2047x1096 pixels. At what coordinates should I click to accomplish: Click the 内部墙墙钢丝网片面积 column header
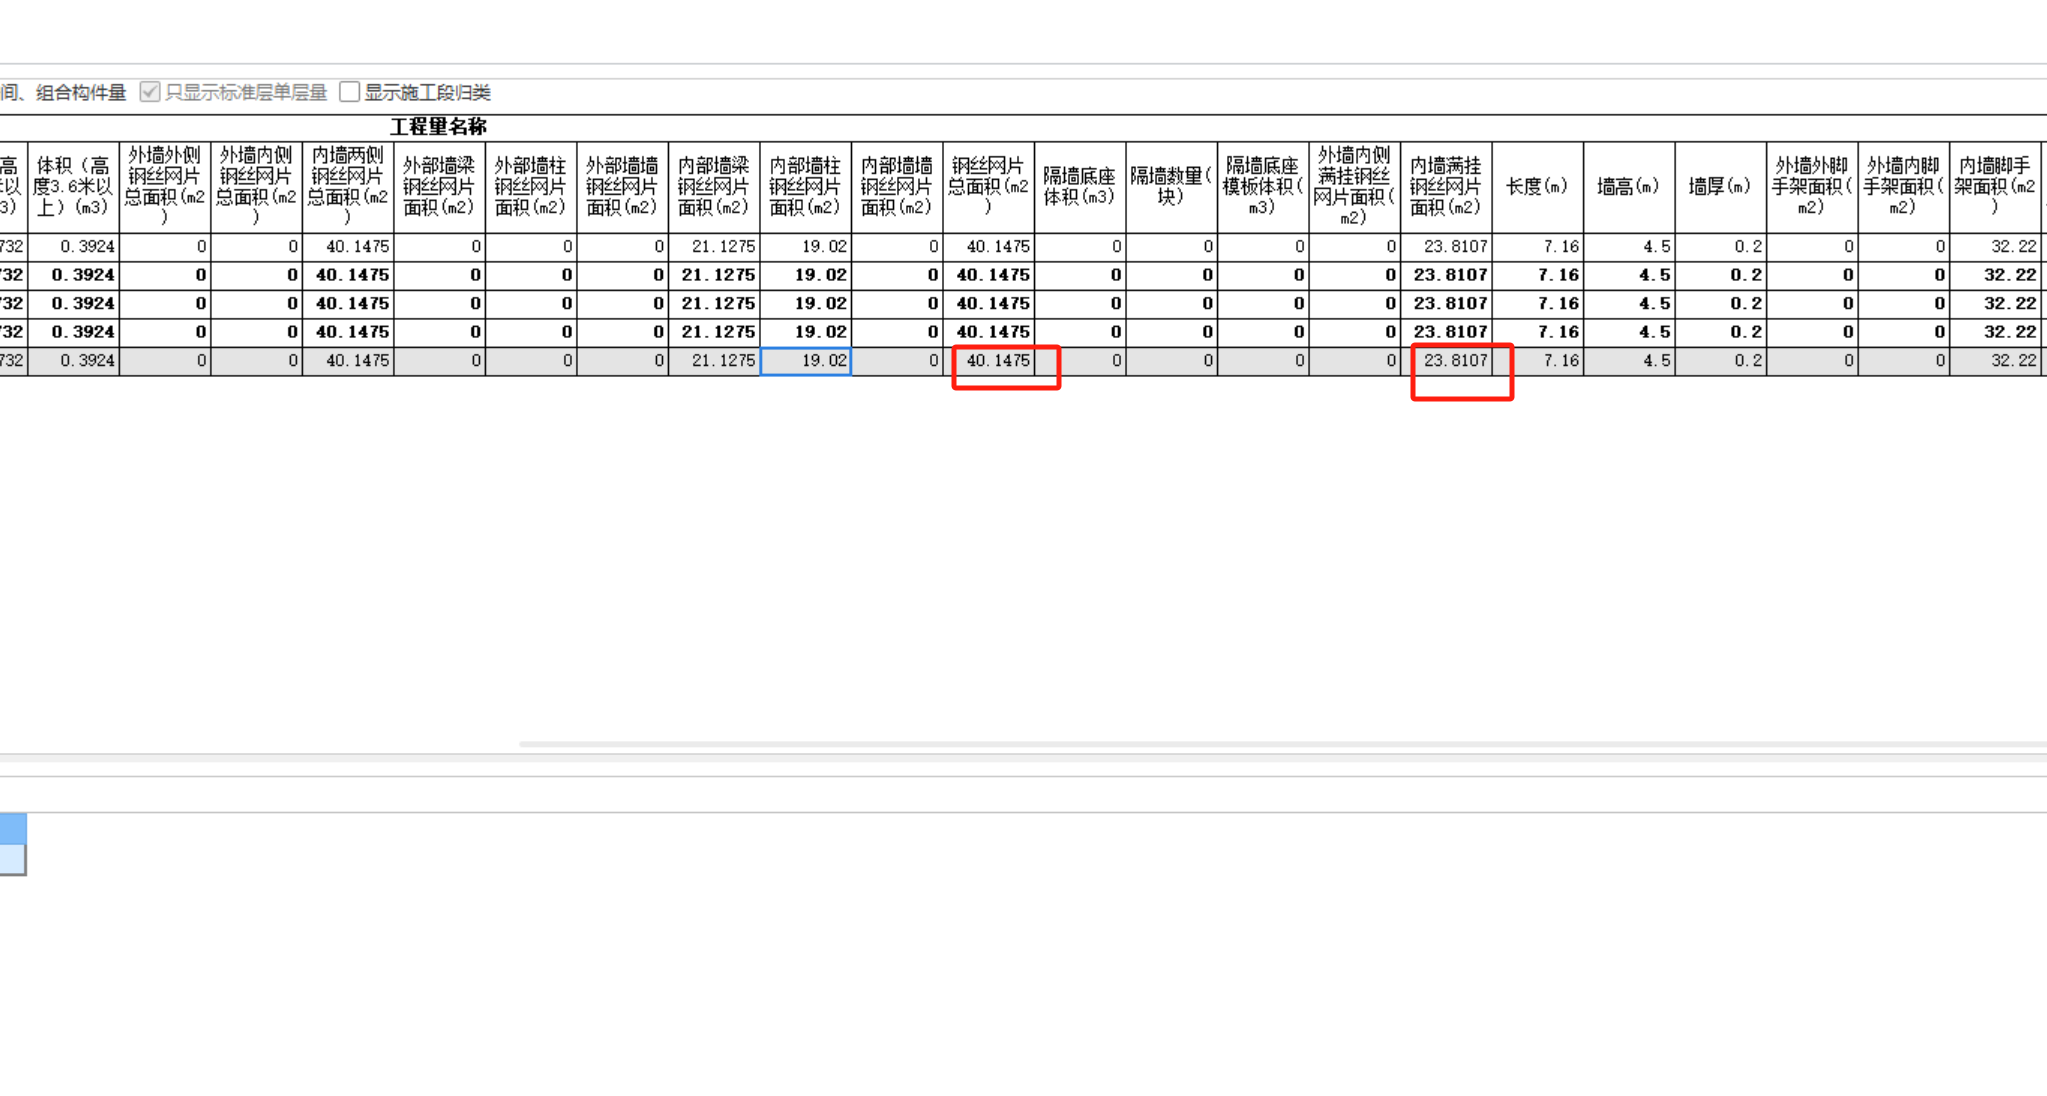click(x=897, y=187)
